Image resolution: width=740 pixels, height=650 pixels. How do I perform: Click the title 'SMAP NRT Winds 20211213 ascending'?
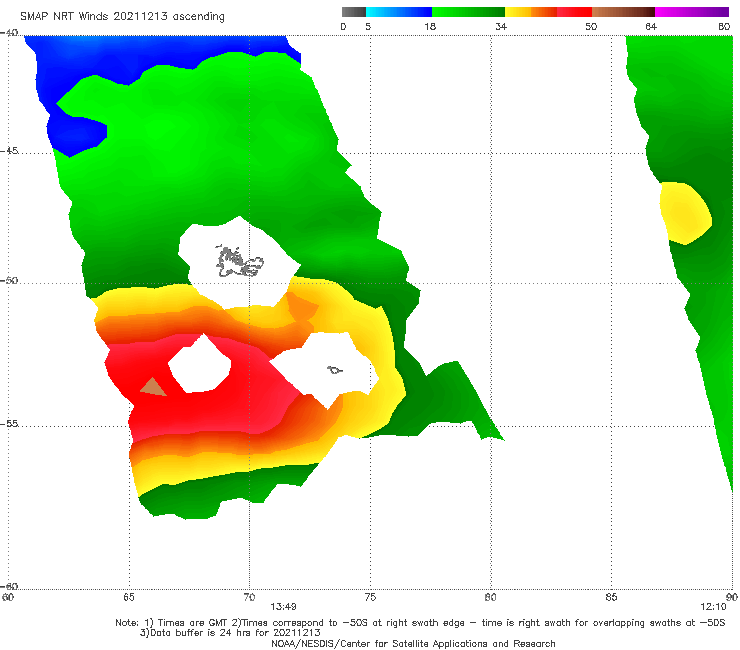click(122, 16)
